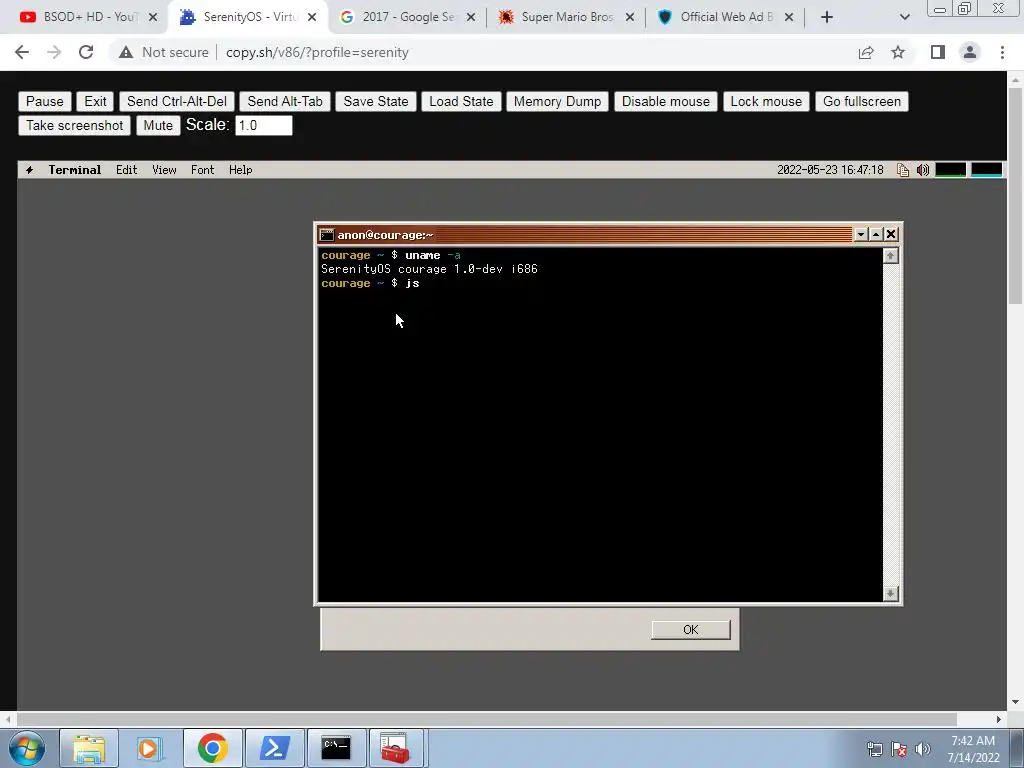The height and width of the screenshot is (768, 1024).
Task: Minimize the anon@courage terminal window
Action: (861, 234)
